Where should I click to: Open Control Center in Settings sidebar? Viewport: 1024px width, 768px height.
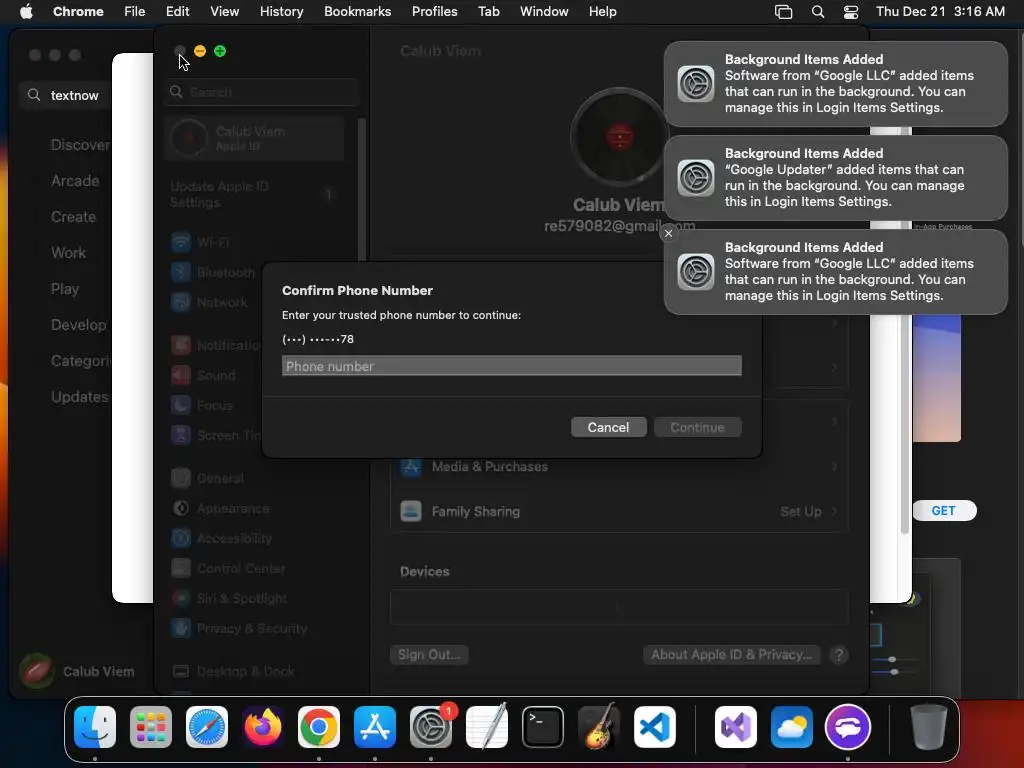228,568
